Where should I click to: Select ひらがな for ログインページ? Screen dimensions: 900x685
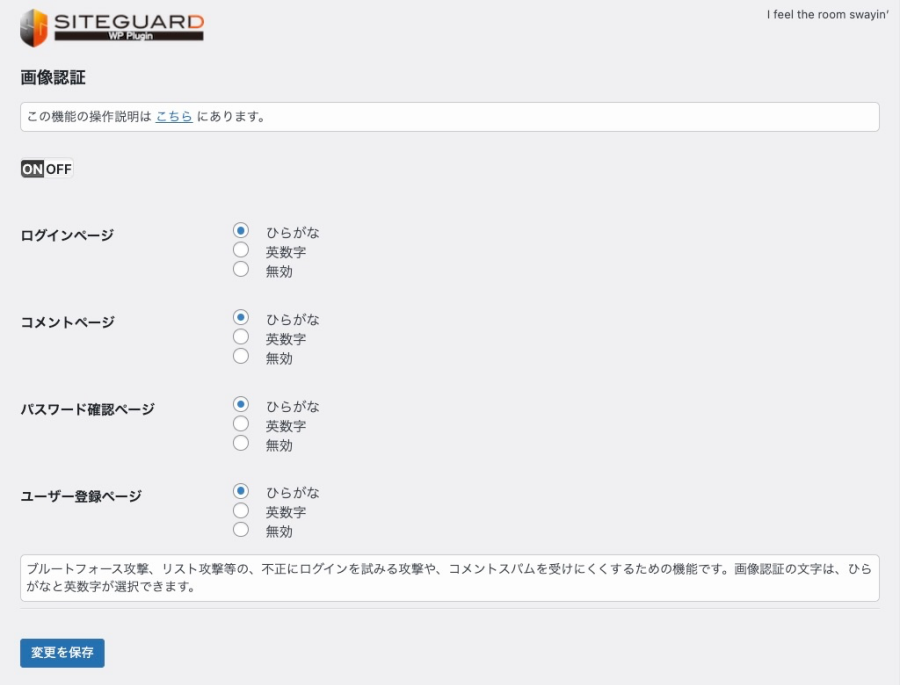[x=240, y=230]
